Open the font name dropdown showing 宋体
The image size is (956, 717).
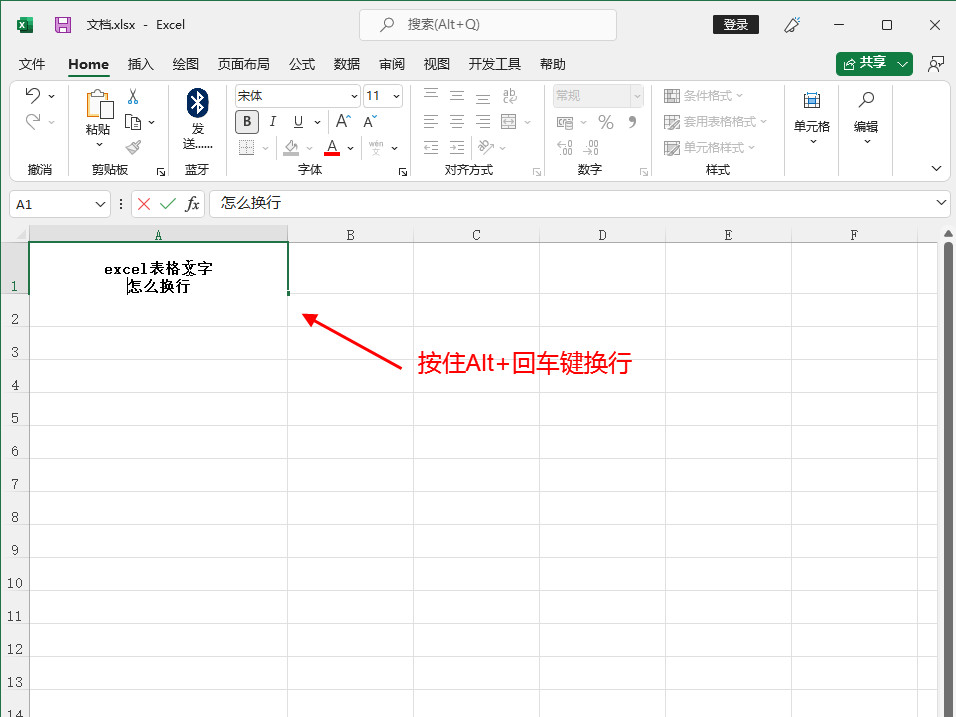click(x=354, y=97)
